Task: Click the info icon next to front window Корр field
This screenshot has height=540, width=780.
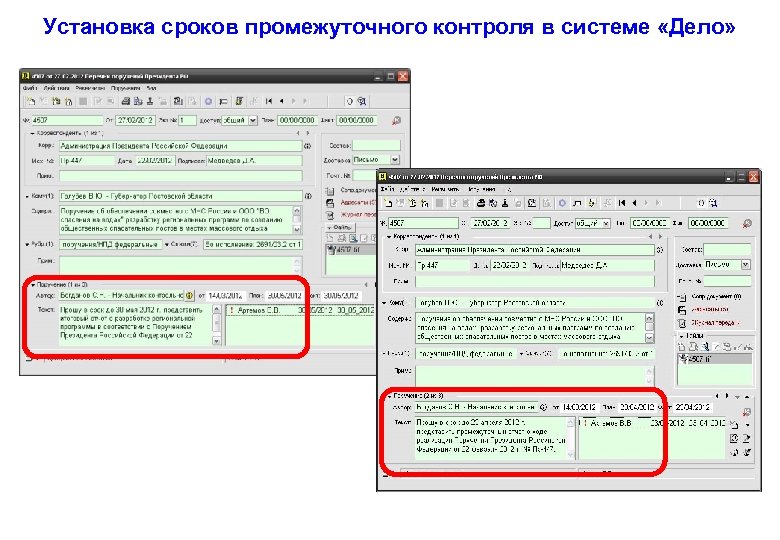Action: pyautogui.click(x=660, y=250)
